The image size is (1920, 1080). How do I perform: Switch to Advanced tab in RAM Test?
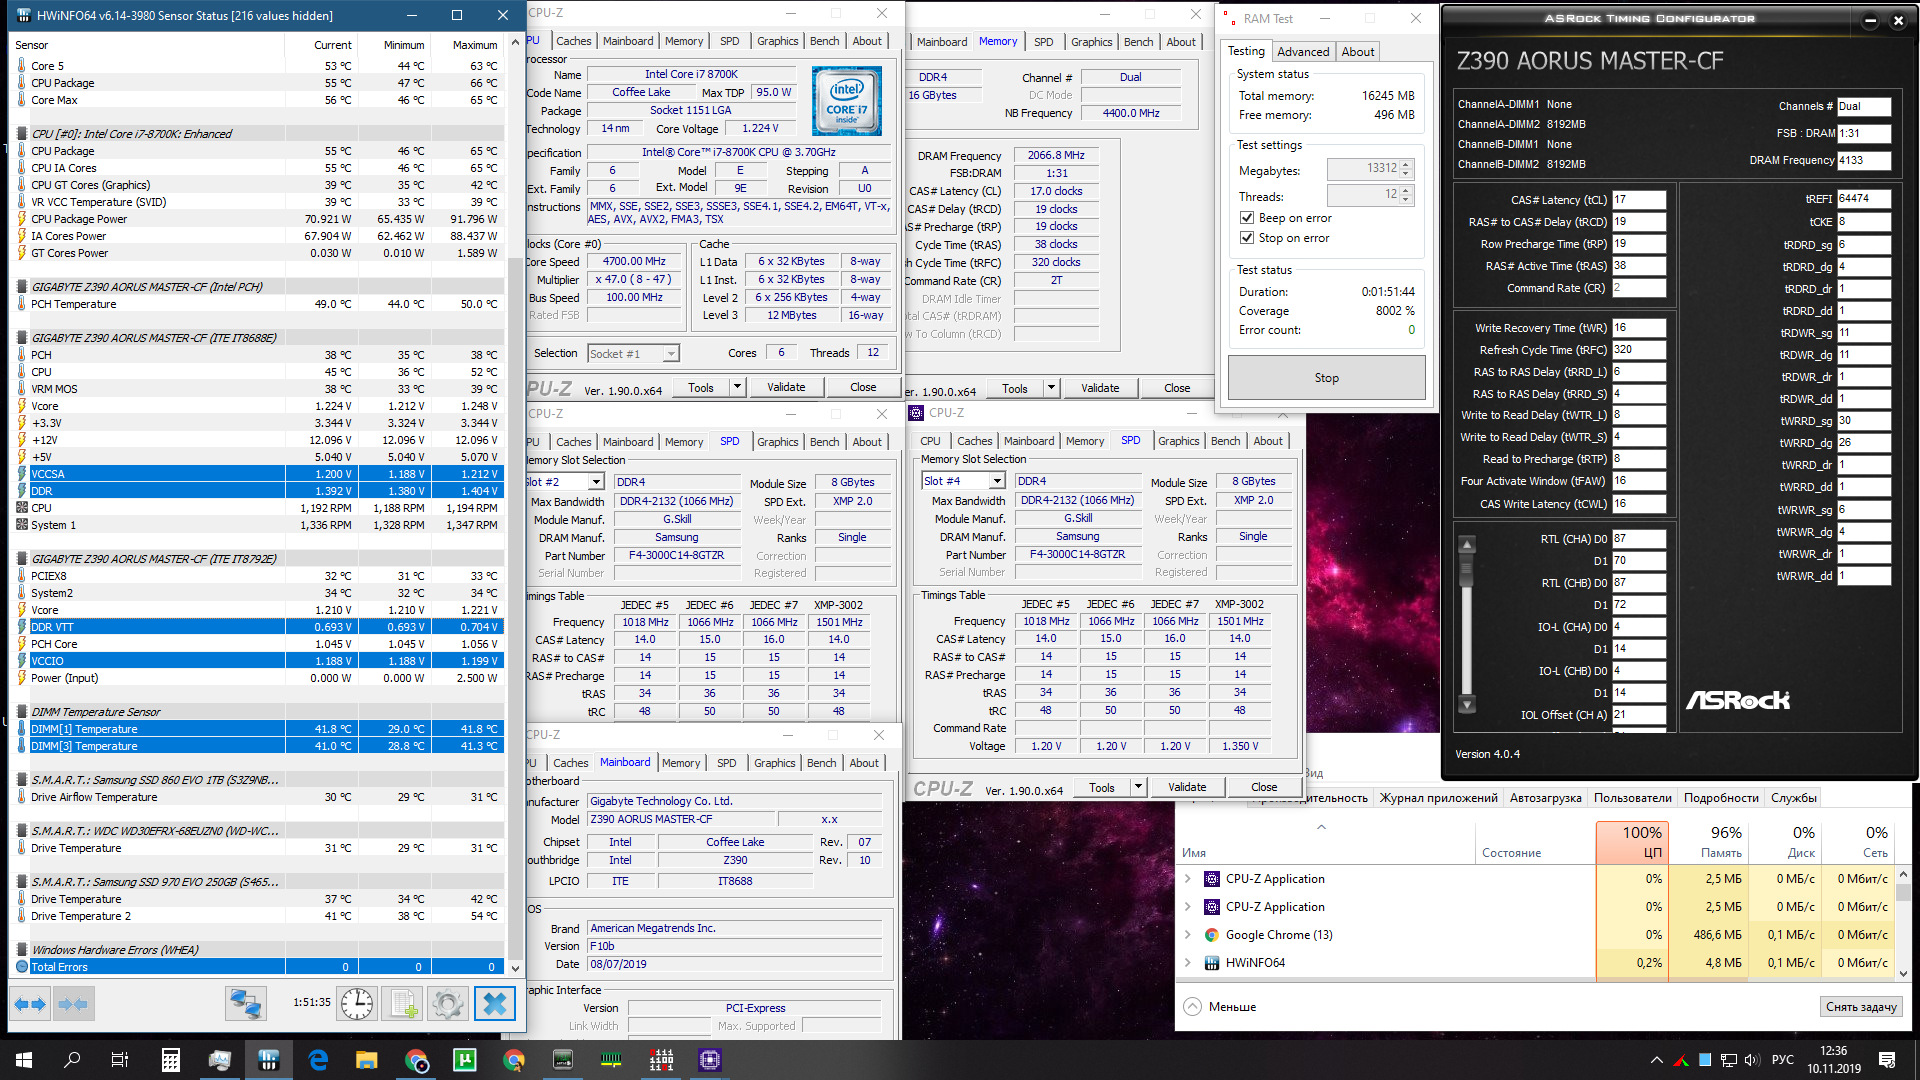point(1303,52)
